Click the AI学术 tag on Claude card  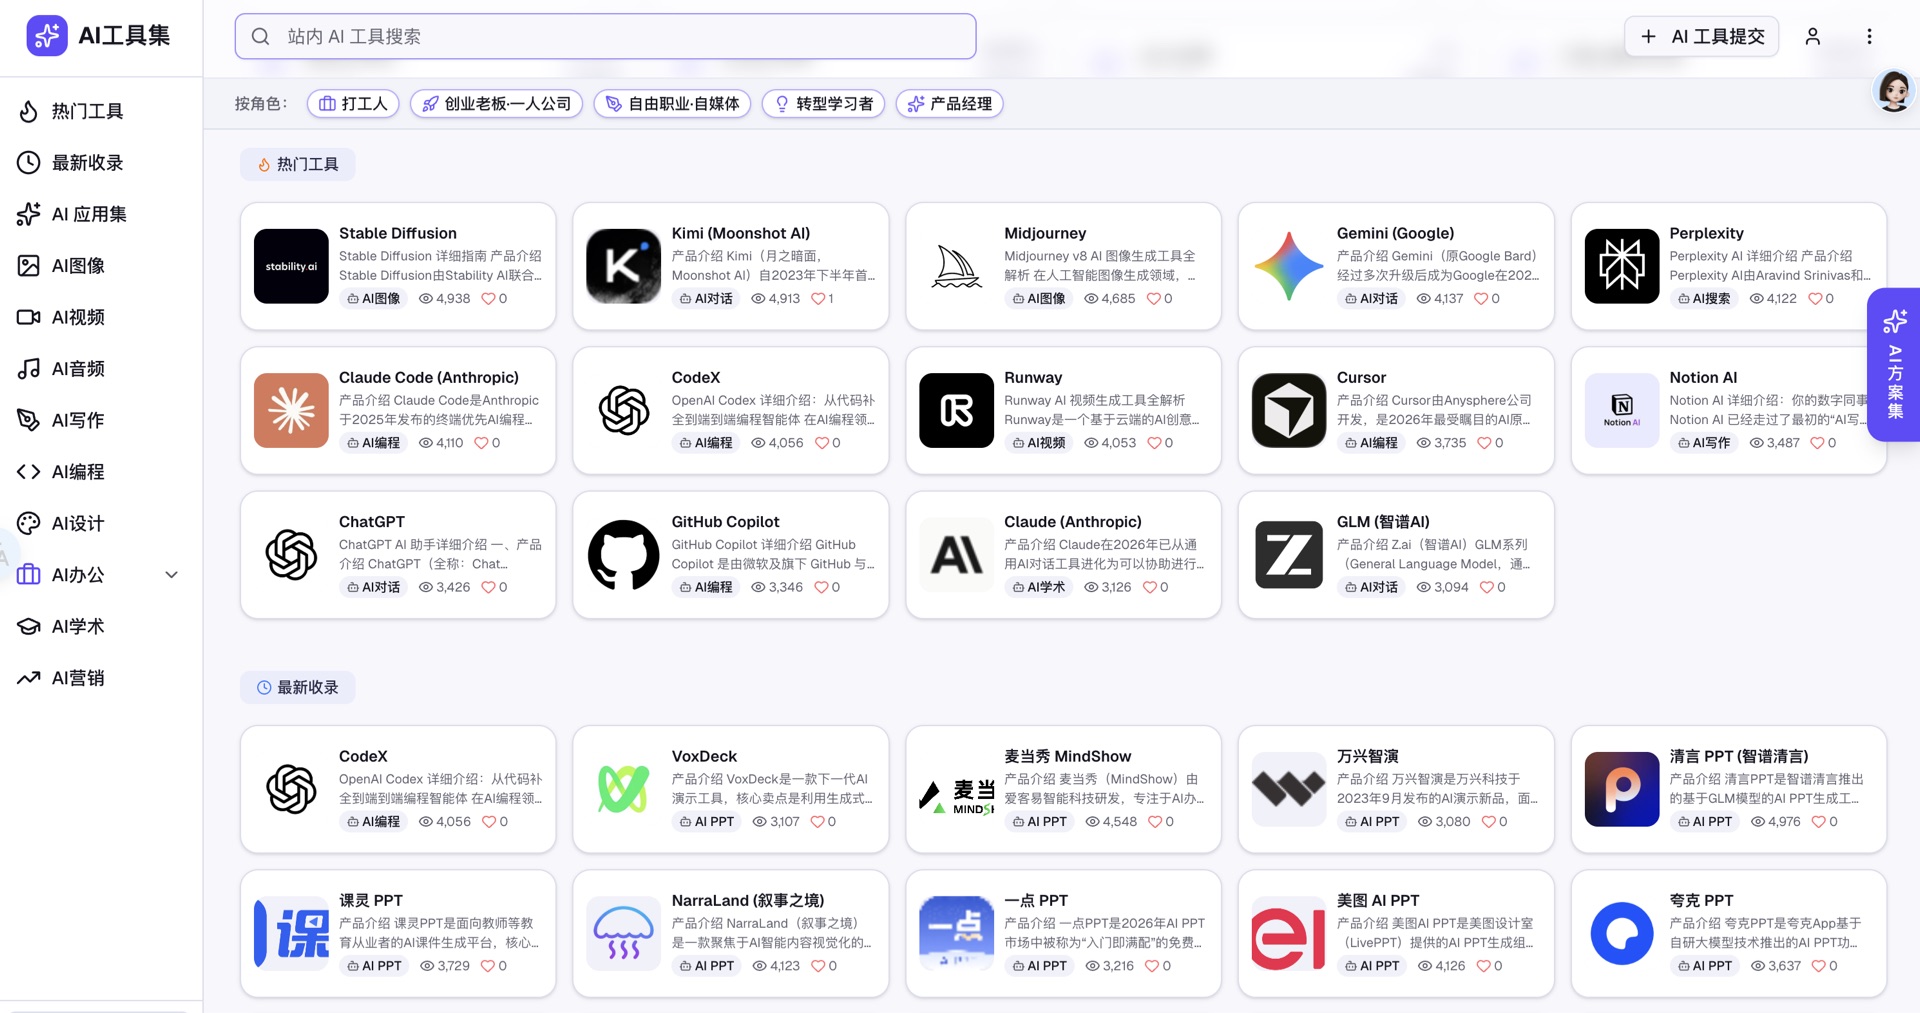click(x=1038, y=588)
